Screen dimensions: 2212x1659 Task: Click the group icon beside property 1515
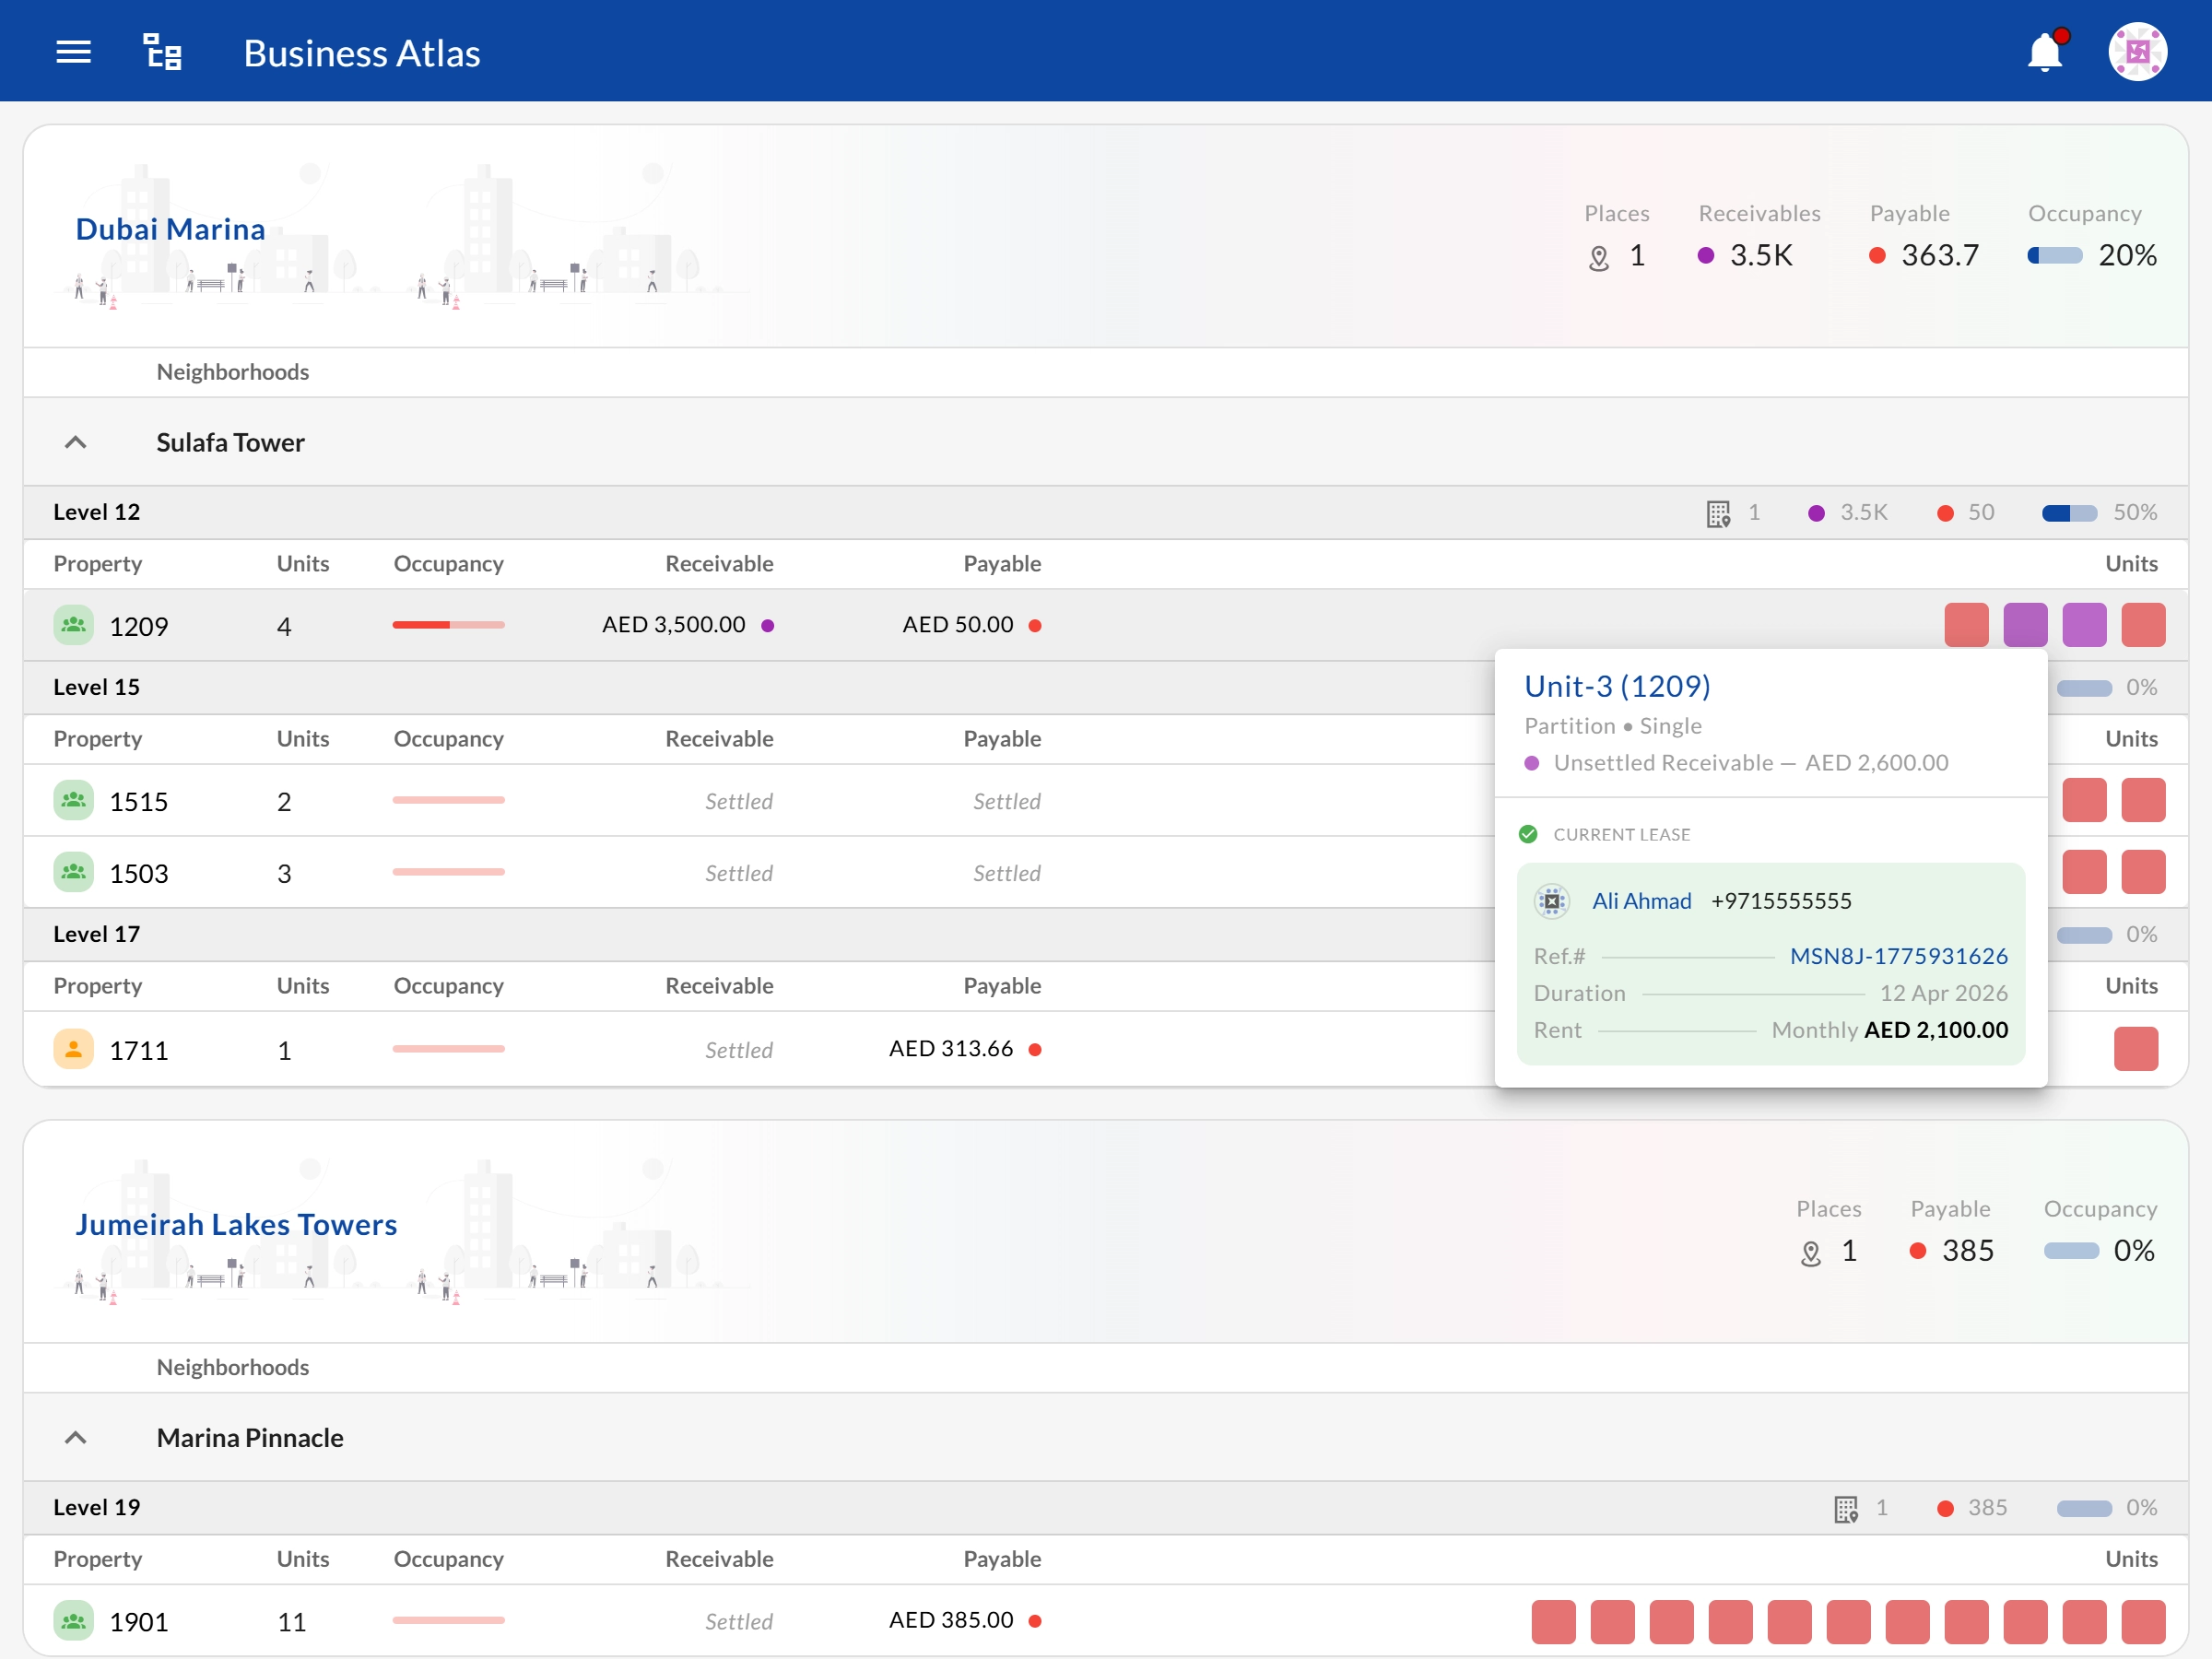pos(73,800)
